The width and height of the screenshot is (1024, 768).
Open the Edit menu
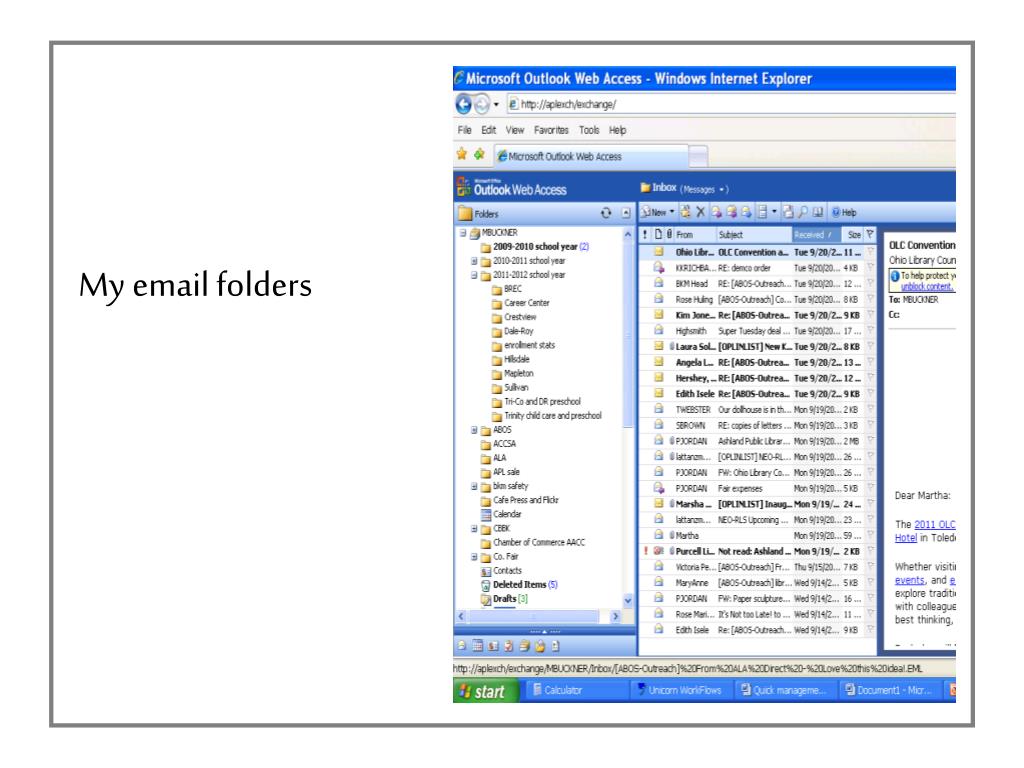(x=488, y=130)
